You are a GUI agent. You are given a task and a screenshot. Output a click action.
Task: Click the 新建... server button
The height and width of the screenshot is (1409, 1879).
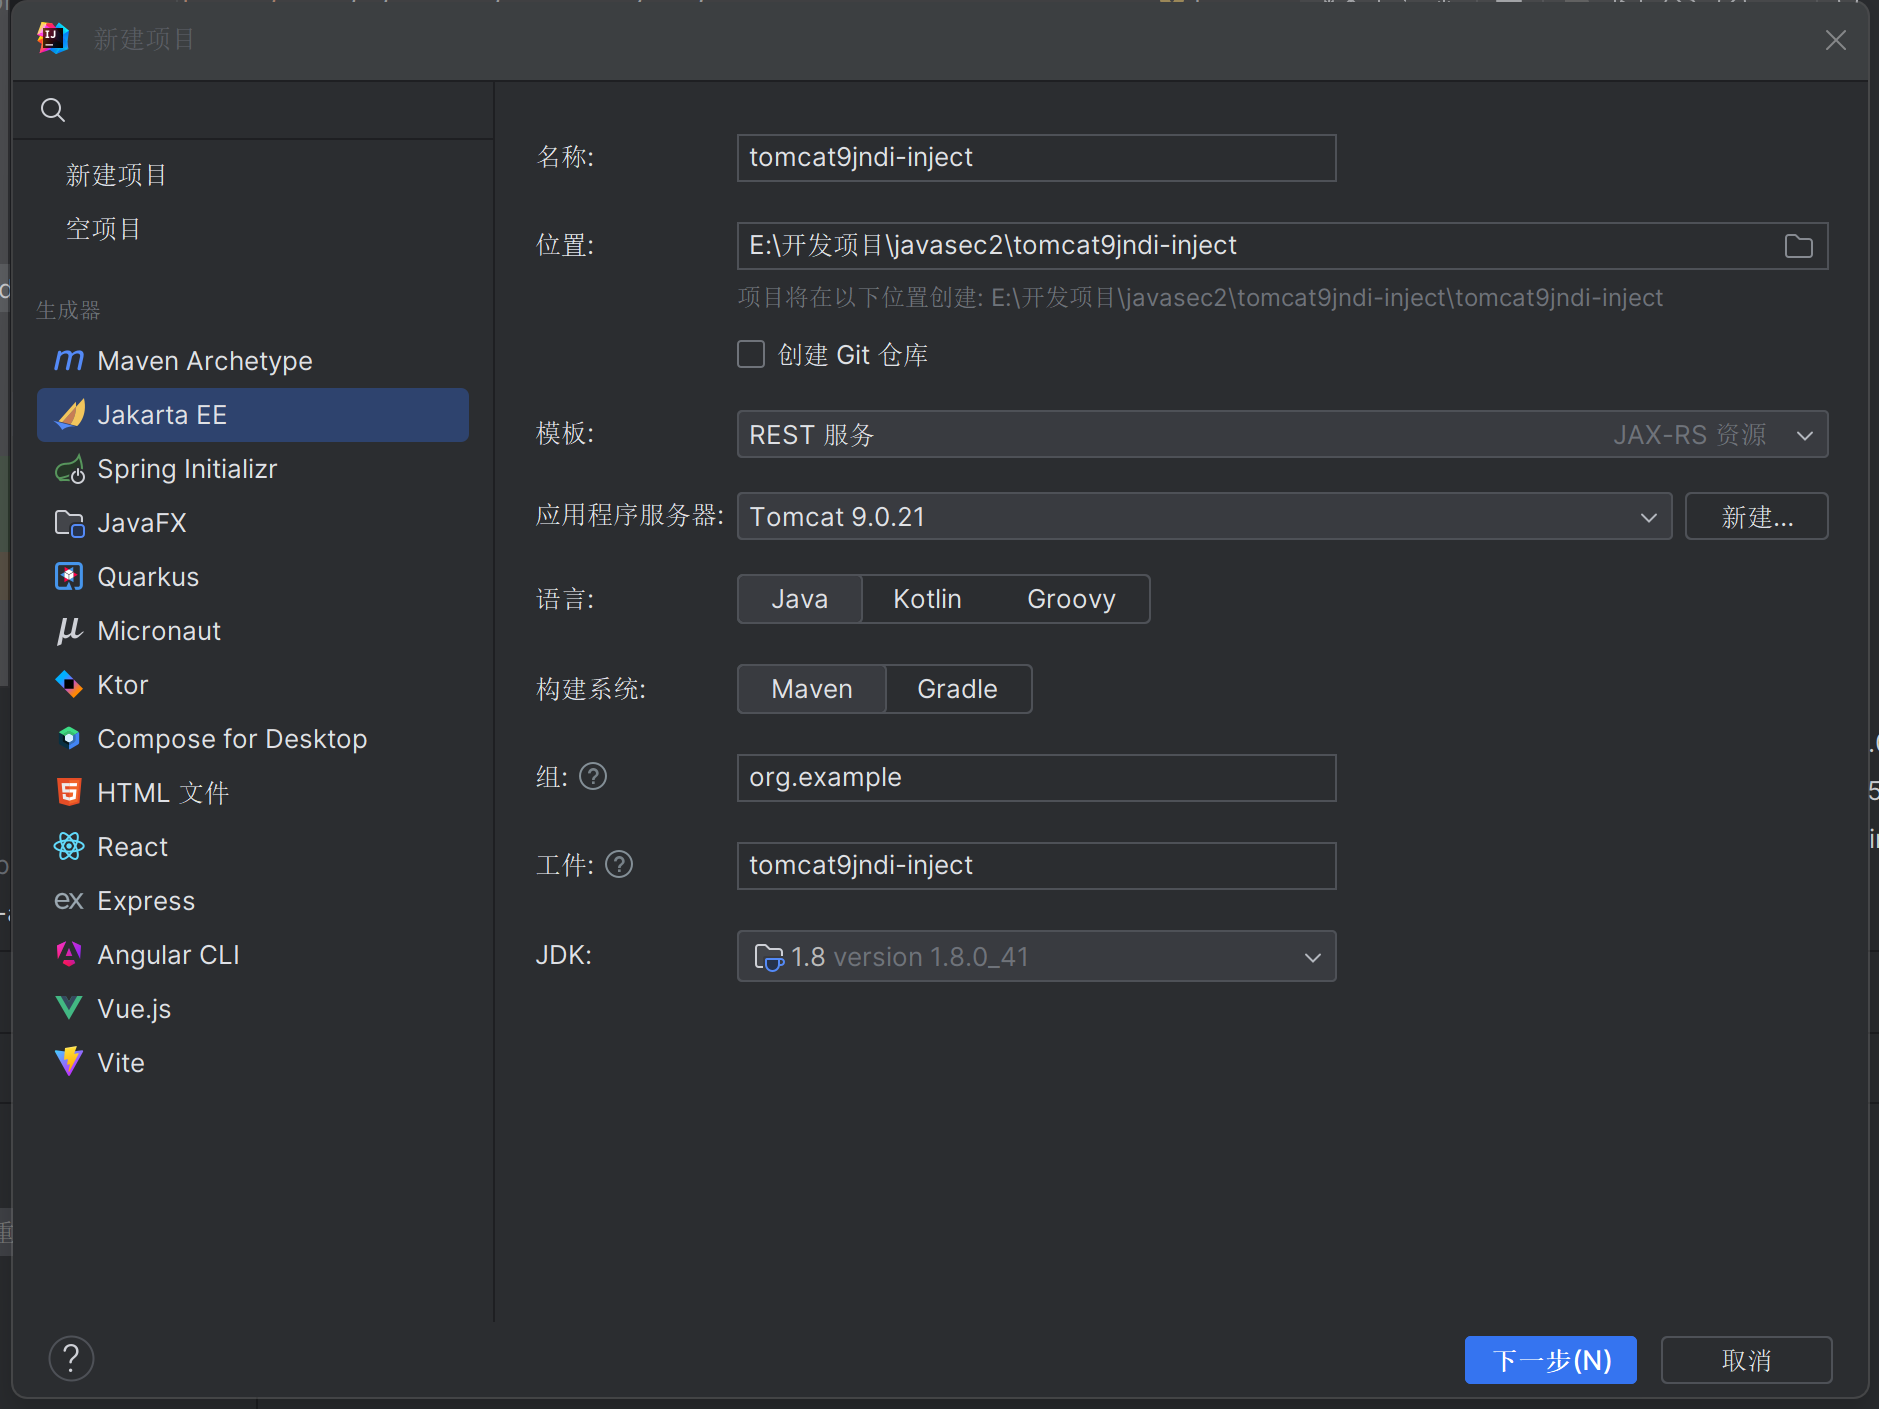(x=1756, y=517)
